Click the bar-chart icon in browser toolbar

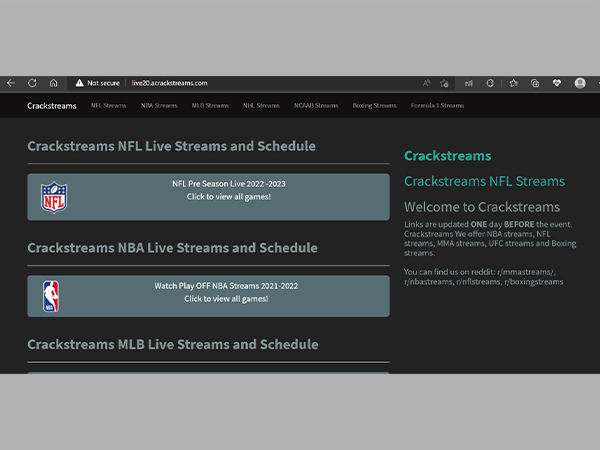[x=468, y=83]
